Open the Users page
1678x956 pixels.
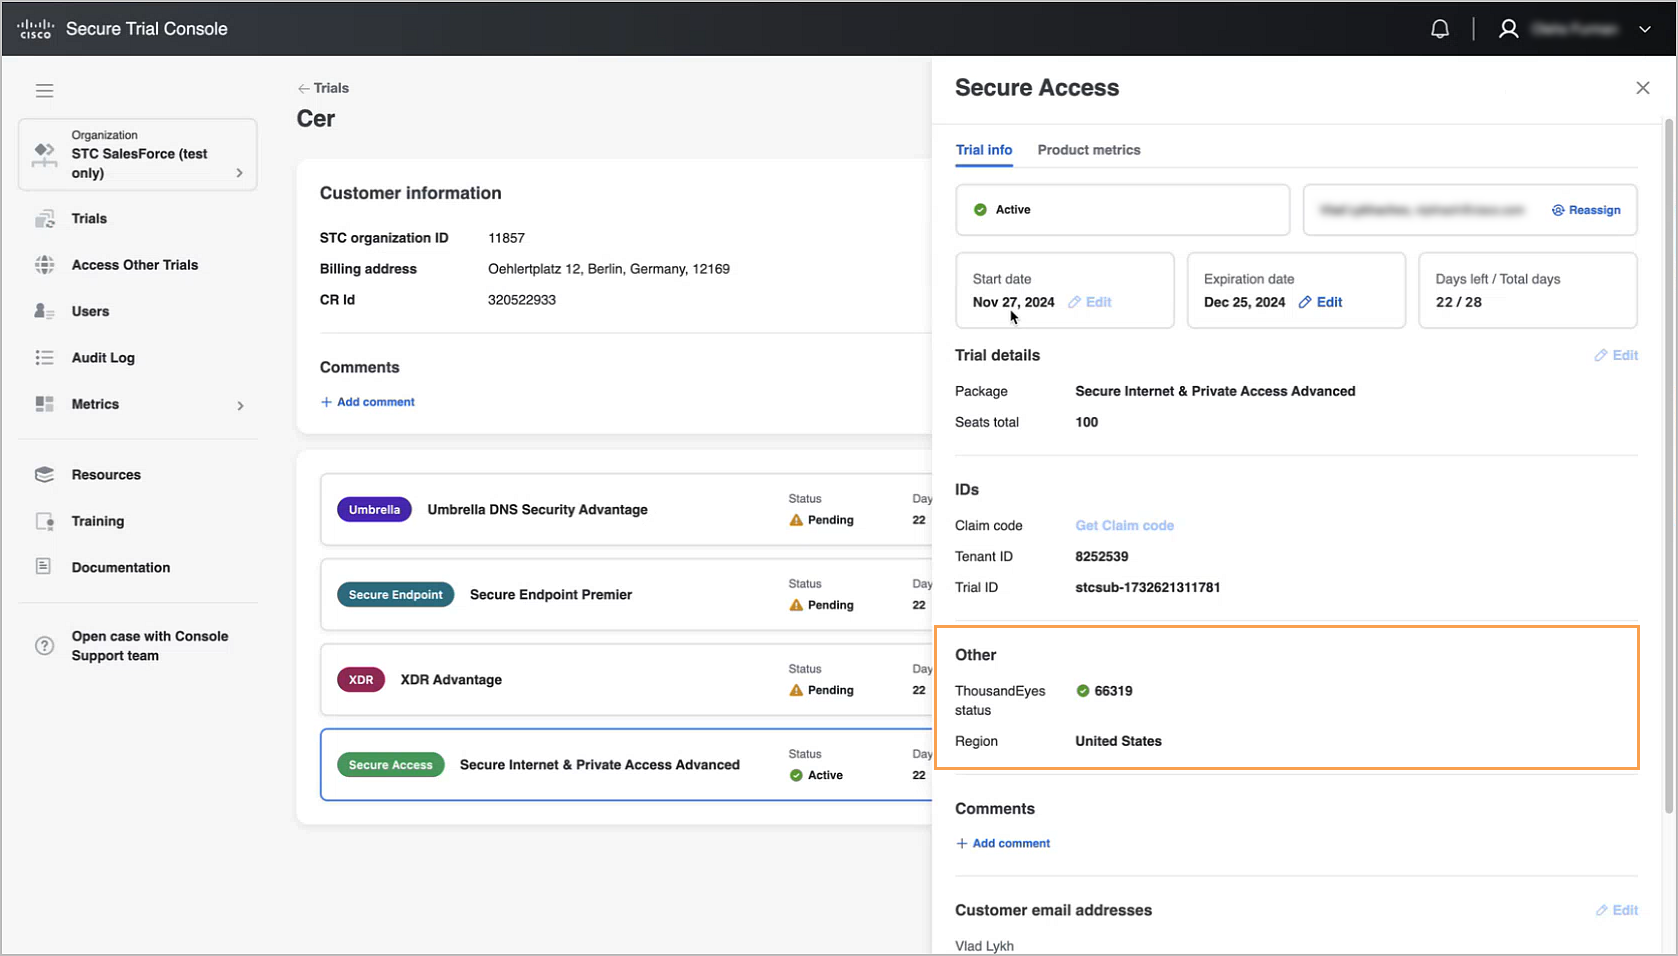90,311
